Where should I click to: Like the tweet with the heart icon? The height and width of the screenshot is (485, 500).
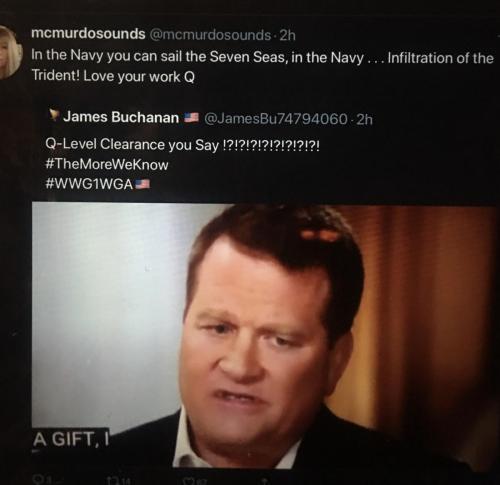191,480
